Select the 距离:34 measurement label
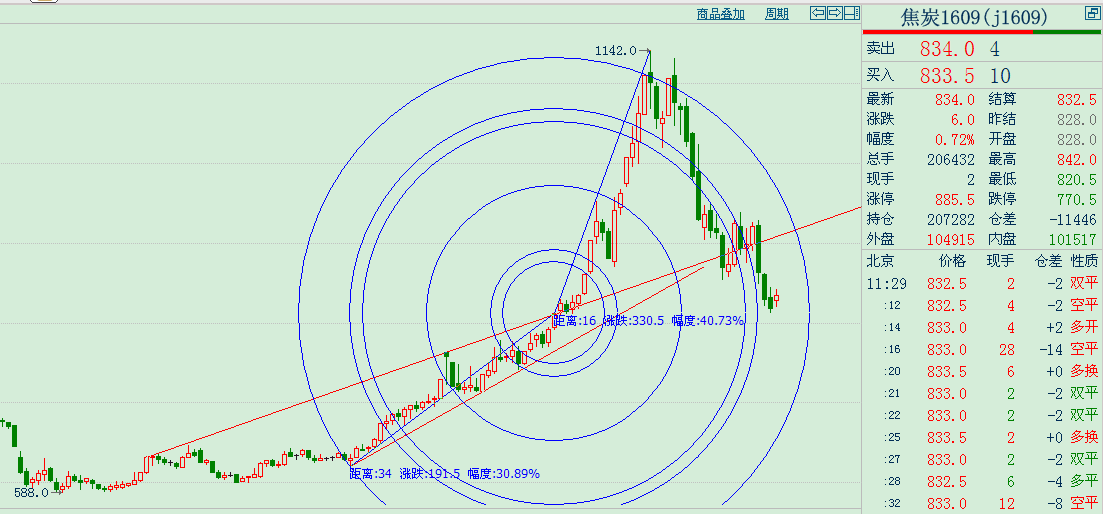 [x=370, y=473]
